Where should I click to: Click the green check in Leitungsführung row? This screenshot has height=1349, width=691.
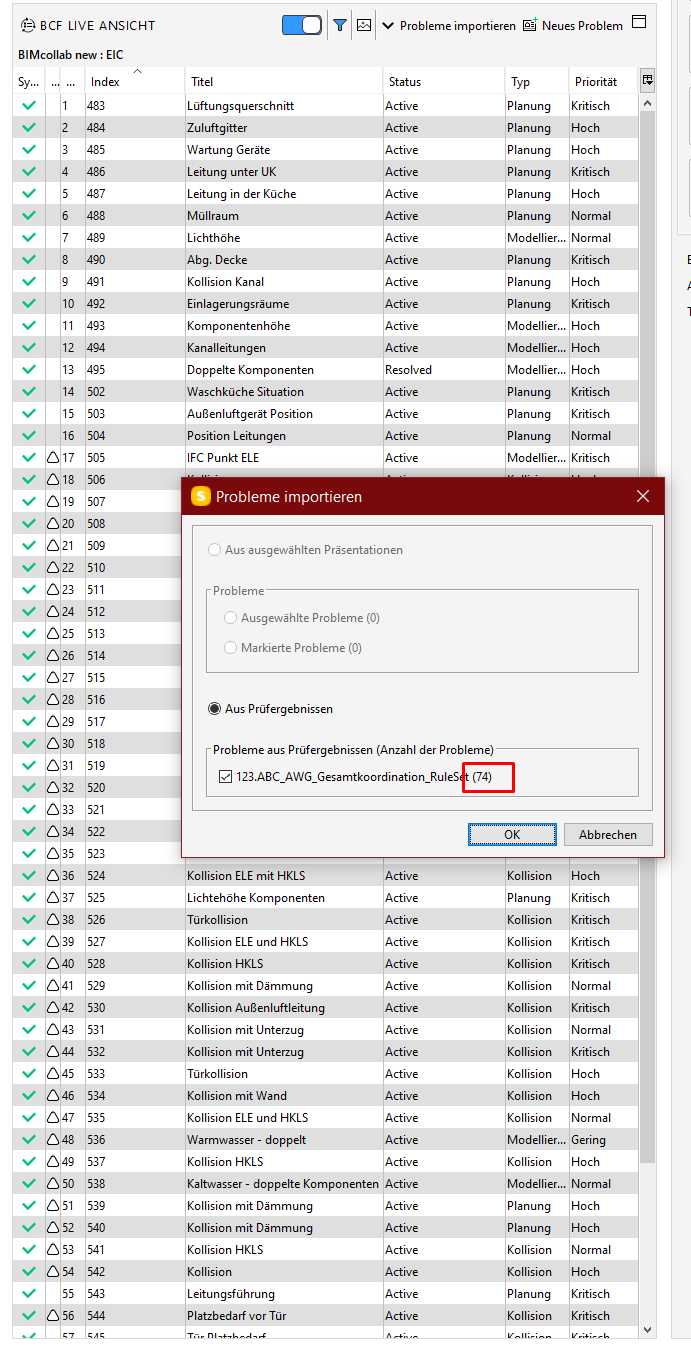[29, 1293]
